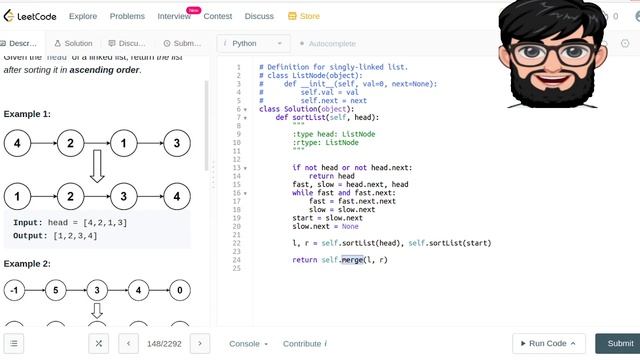The image size is (640, 360).
Task: Go to the Contest page
Action: [x=218, y=16]
